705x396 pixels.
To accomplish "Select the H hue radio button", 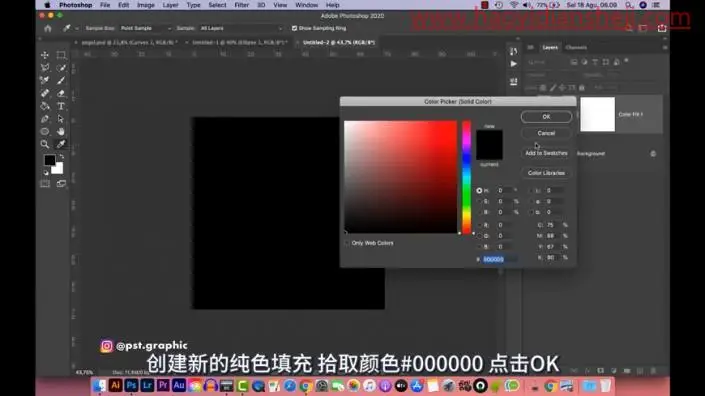I will pos(479,191).
